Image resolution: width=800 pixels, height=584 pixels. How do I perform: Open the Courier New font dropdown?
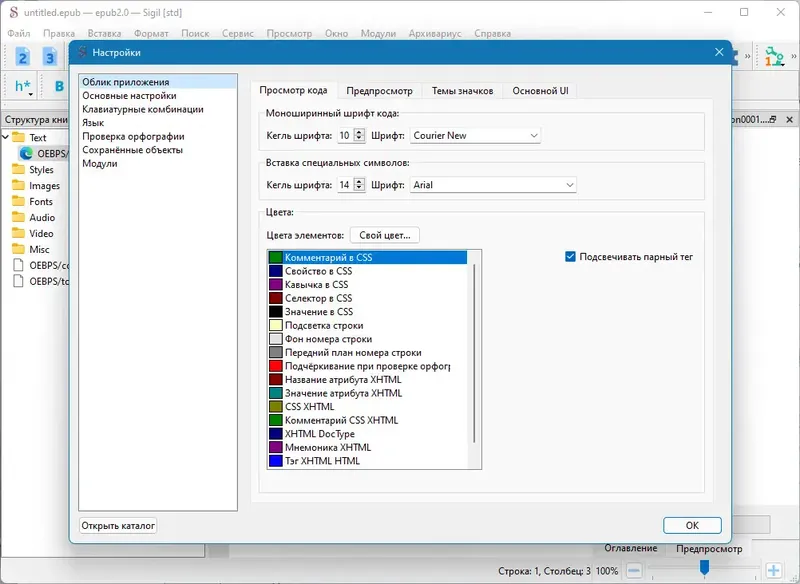coord(475,136)
